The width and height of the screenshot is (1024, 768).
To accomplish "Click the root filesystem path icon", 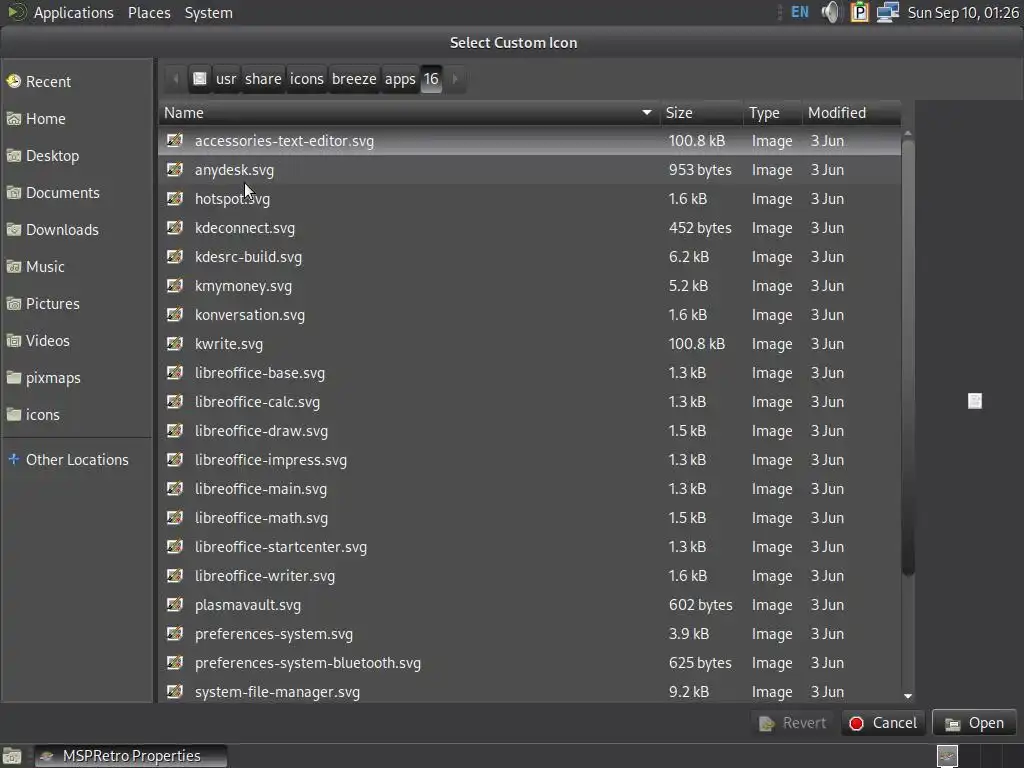I will [x=200, y=79].
